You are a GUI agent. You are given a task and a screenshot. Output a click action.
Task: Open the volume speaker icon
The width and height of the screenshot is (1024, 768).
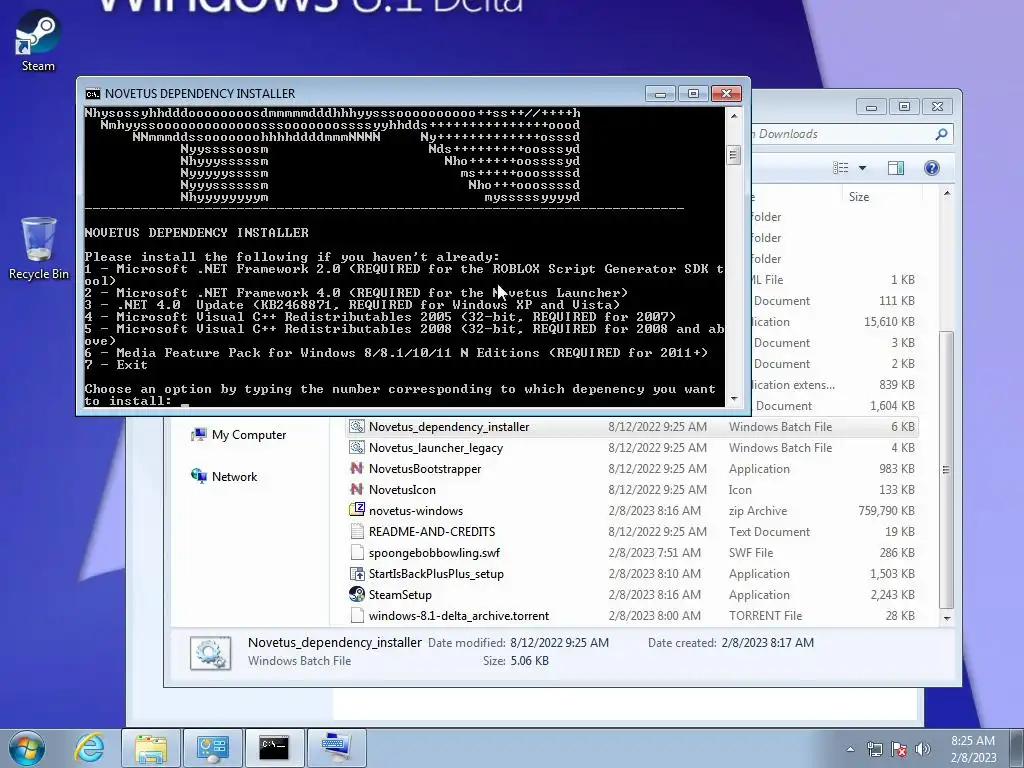pyautogui.click(x=923, y=749)
